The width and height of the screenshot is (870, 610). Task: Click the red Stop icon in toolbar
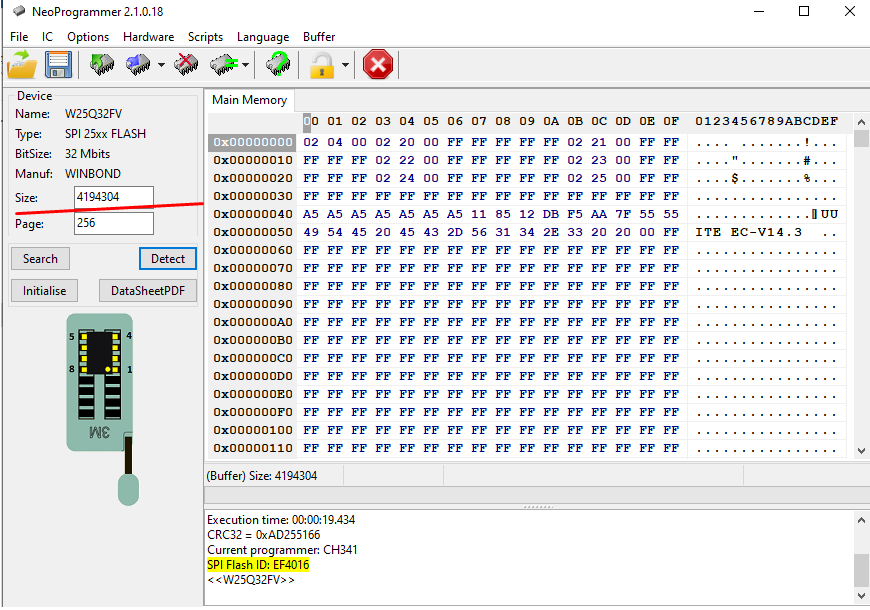point(378,64)
